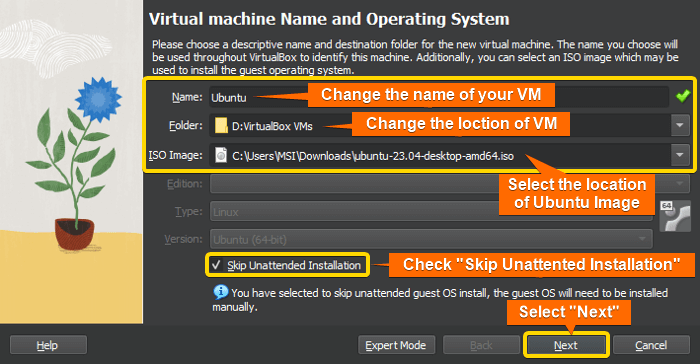Click the 'Version:' label
The image size is (700, 364).
pyautogui.click(x=183, y=239)
